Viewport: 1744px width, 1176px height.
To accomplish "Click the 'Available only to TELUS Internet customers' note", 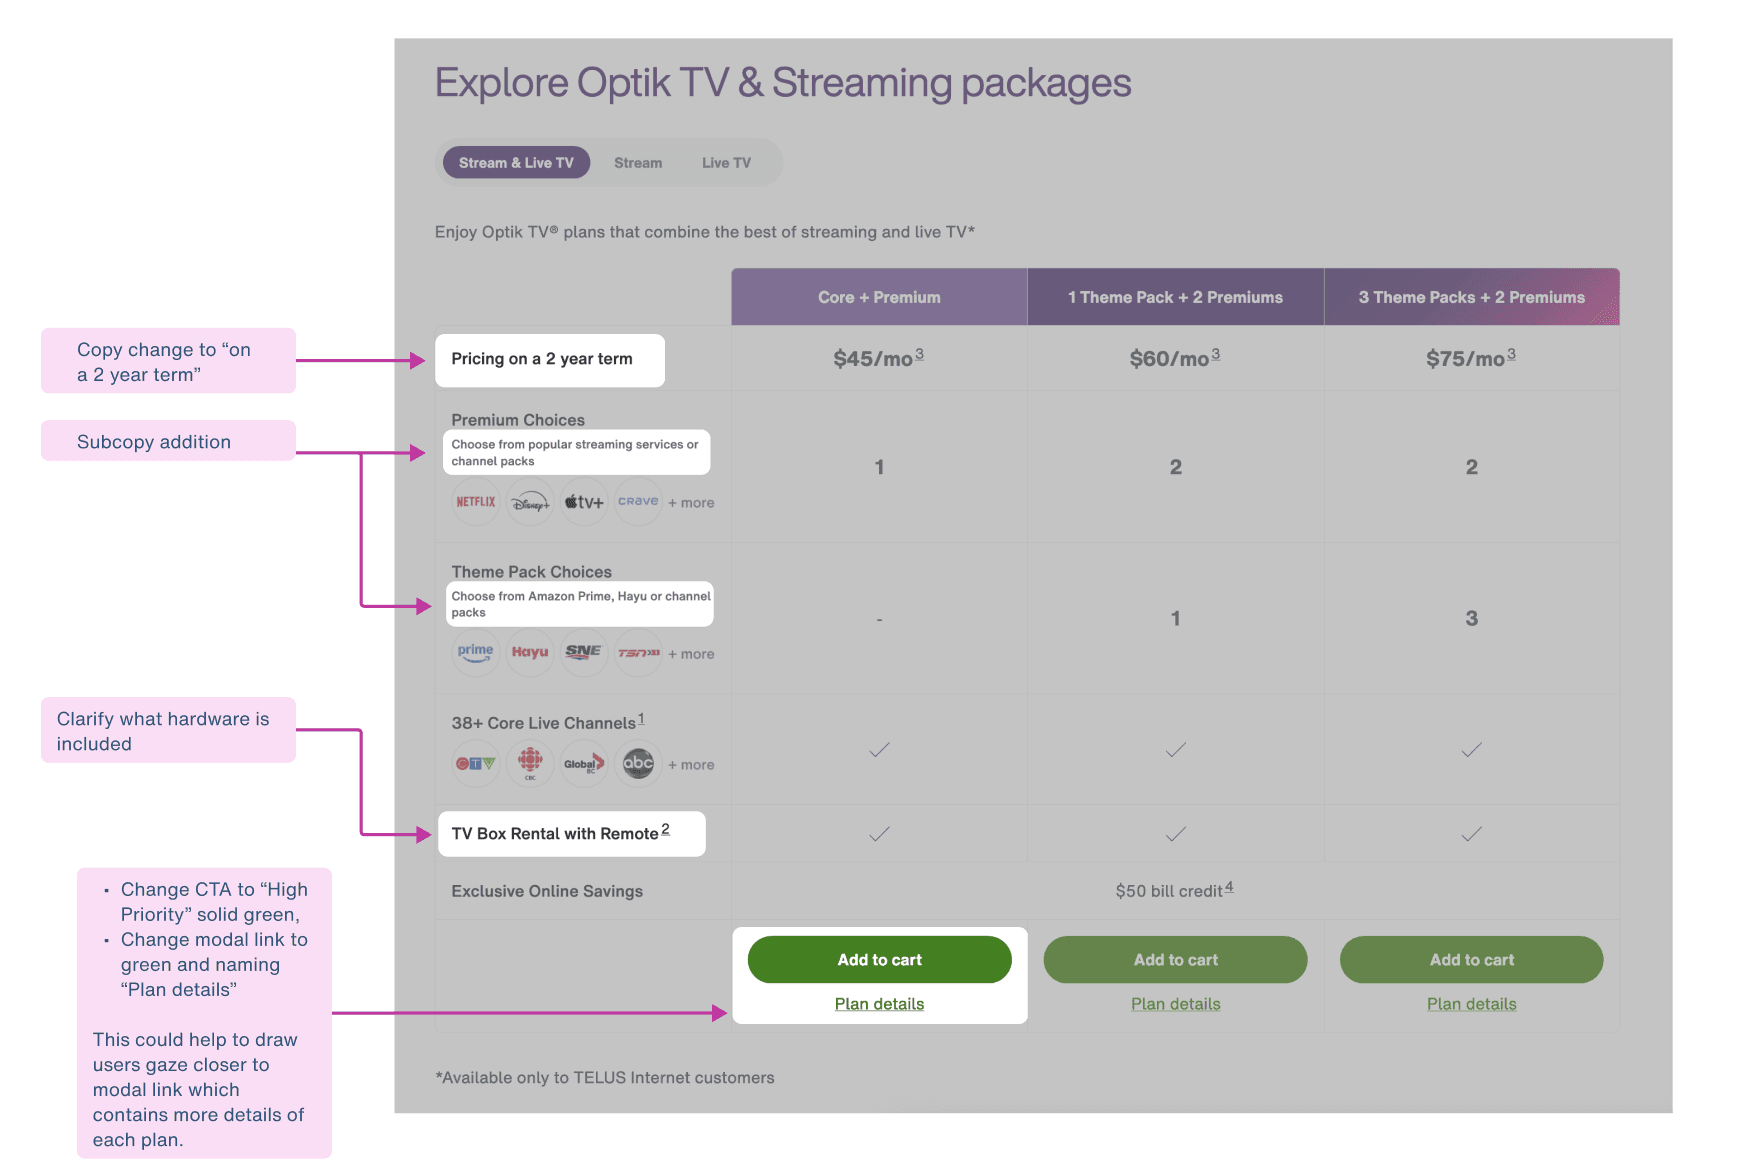I will [605, 1078].
